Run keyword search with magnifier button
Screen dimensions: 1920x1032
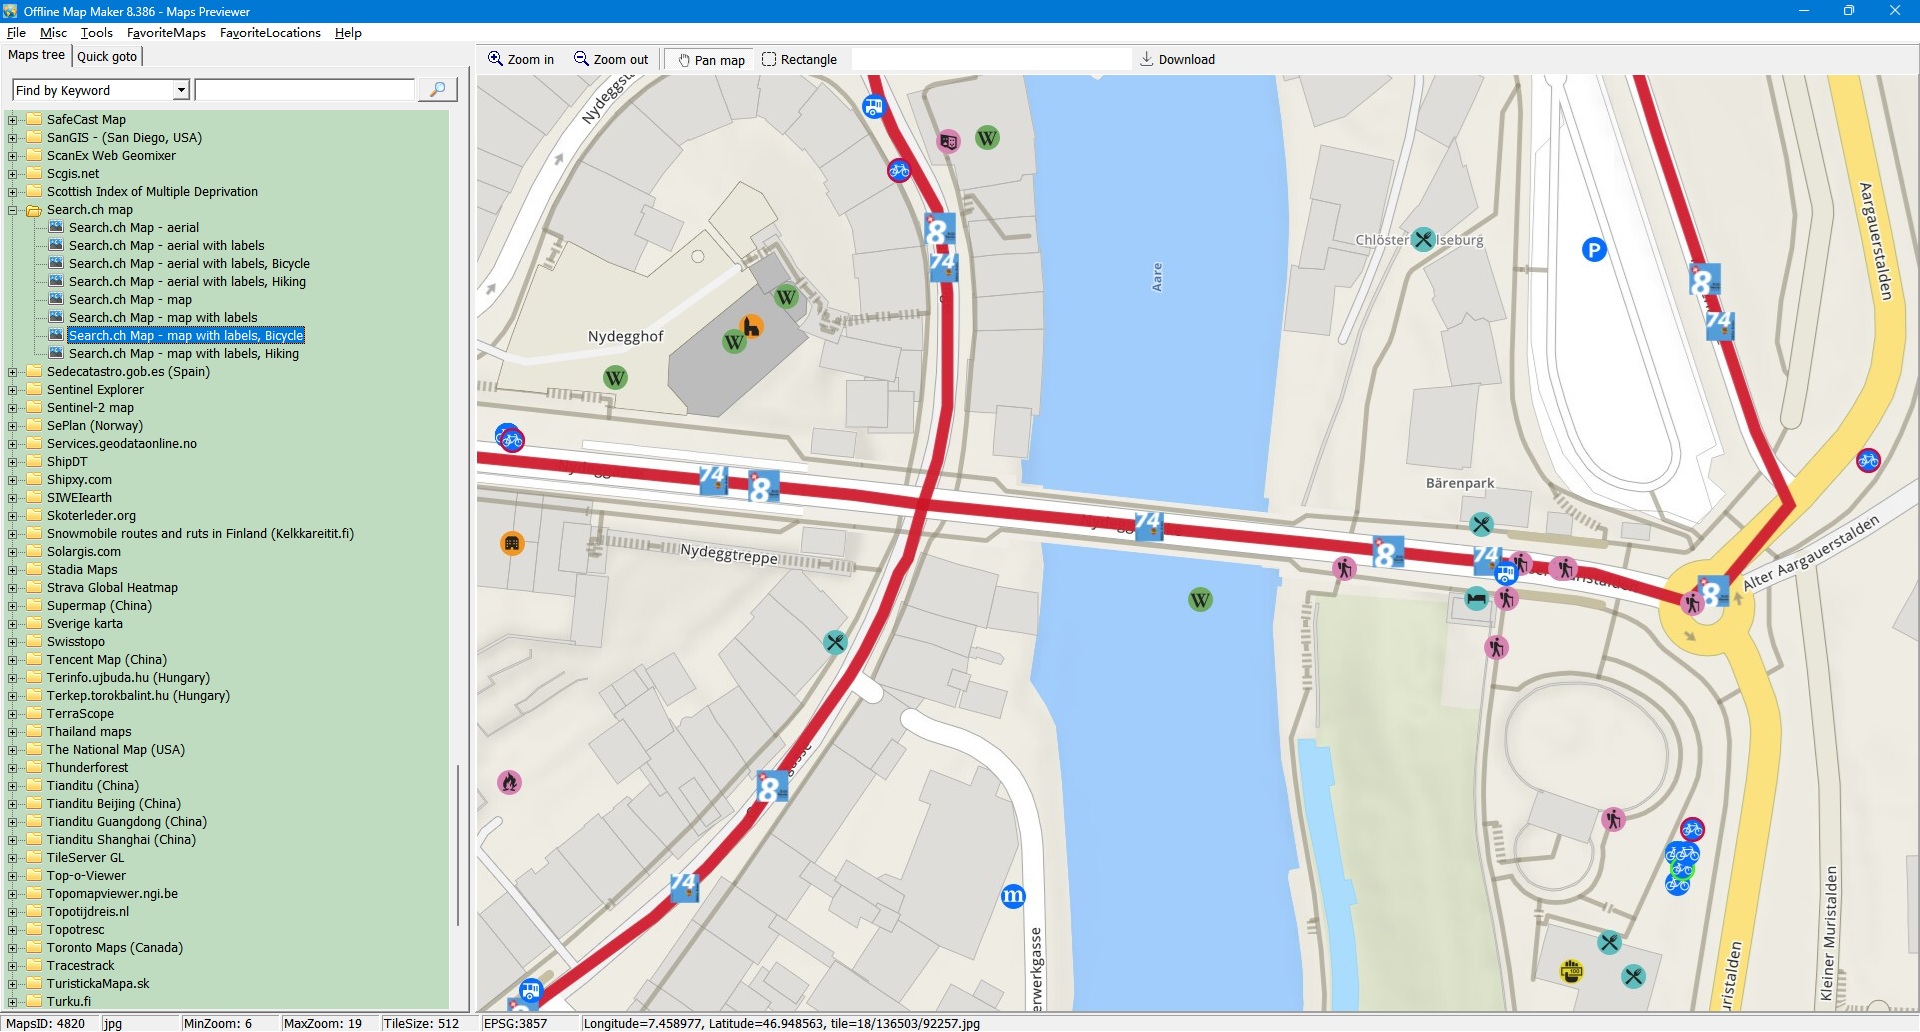point(437,90)
